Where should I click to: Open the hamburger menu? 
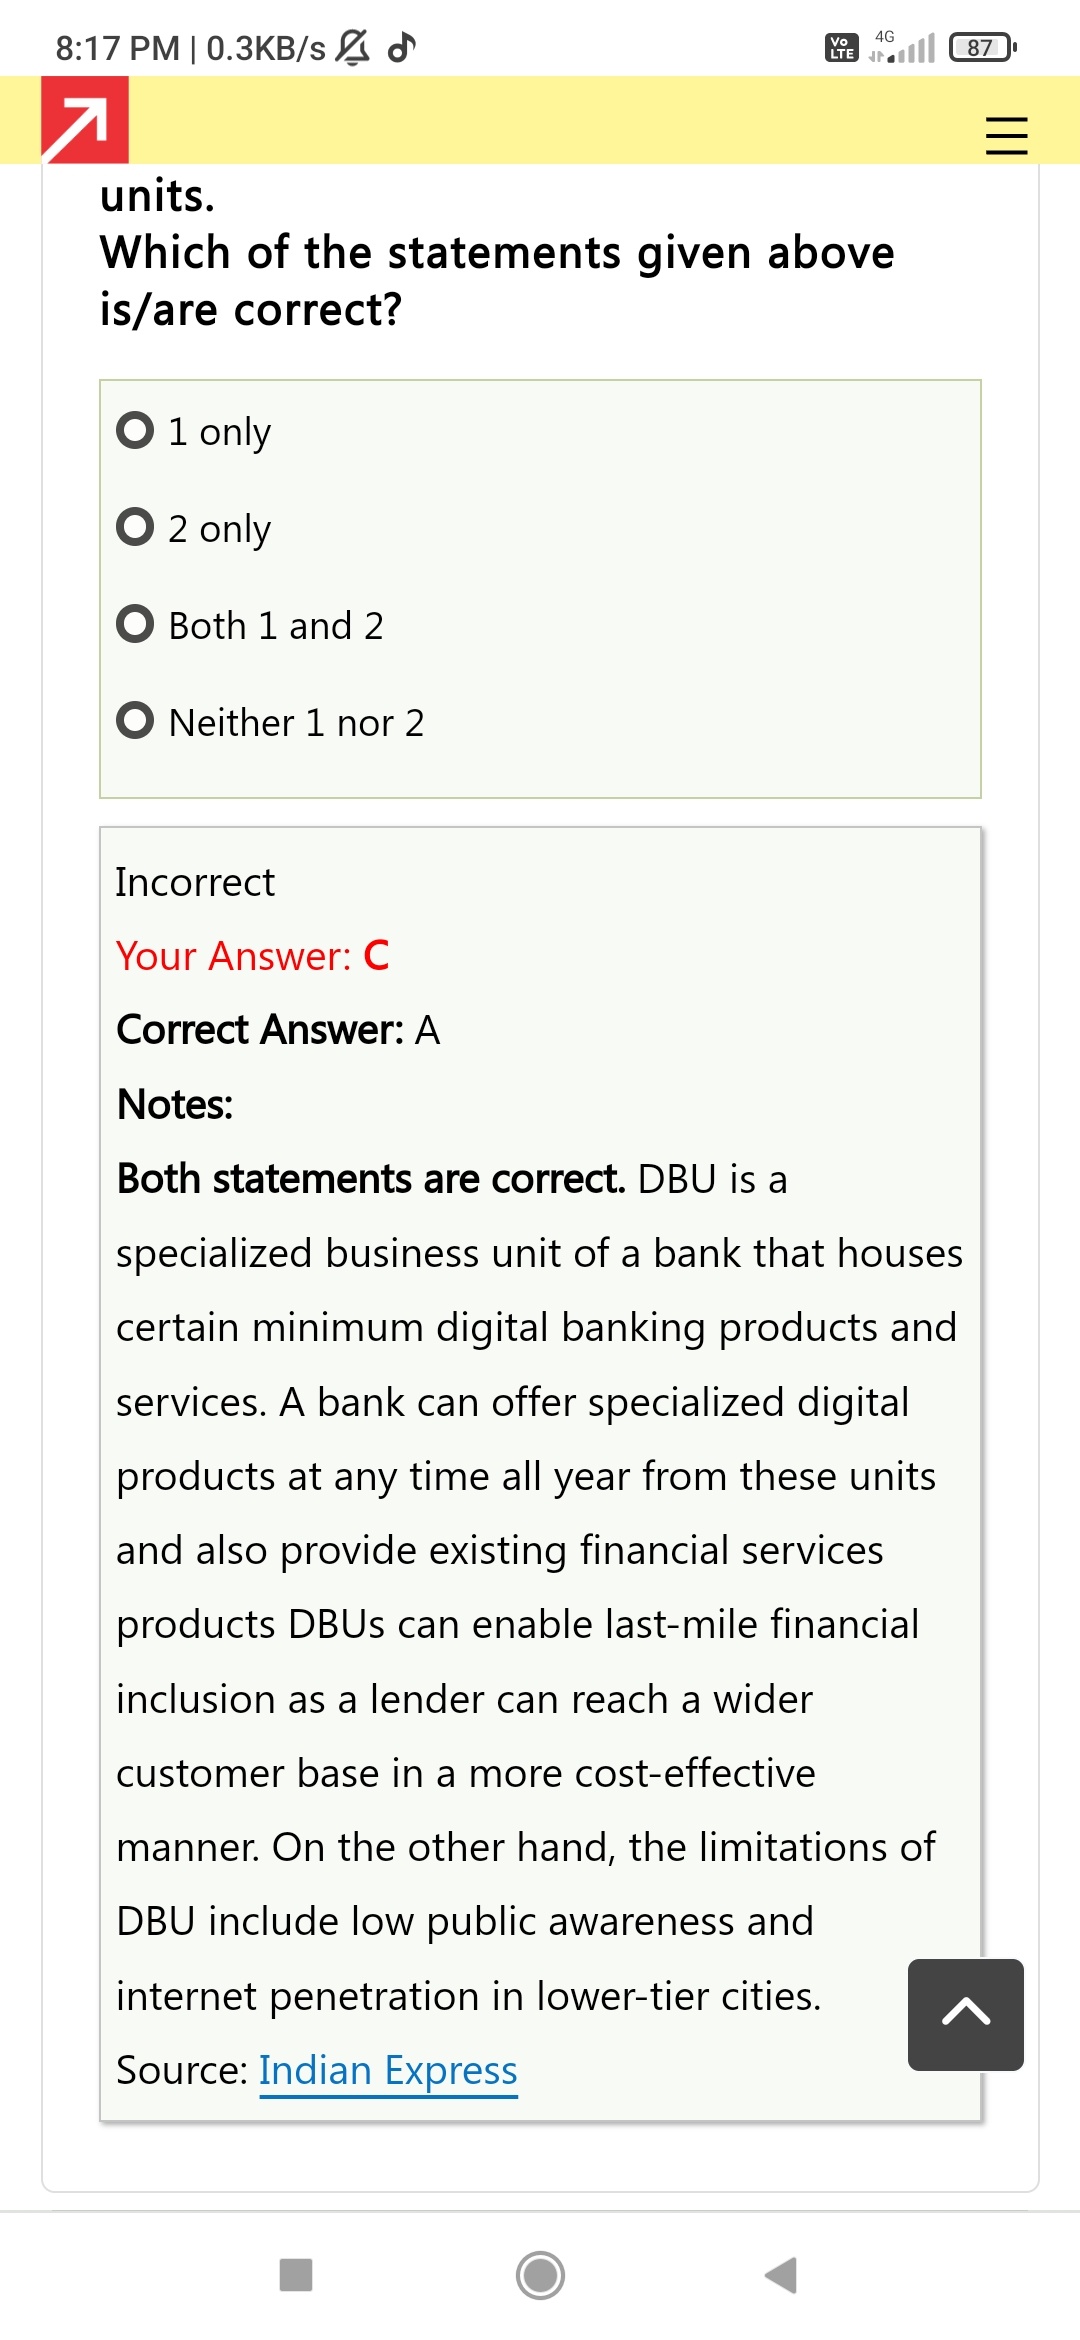click(x=1006, y=135)
